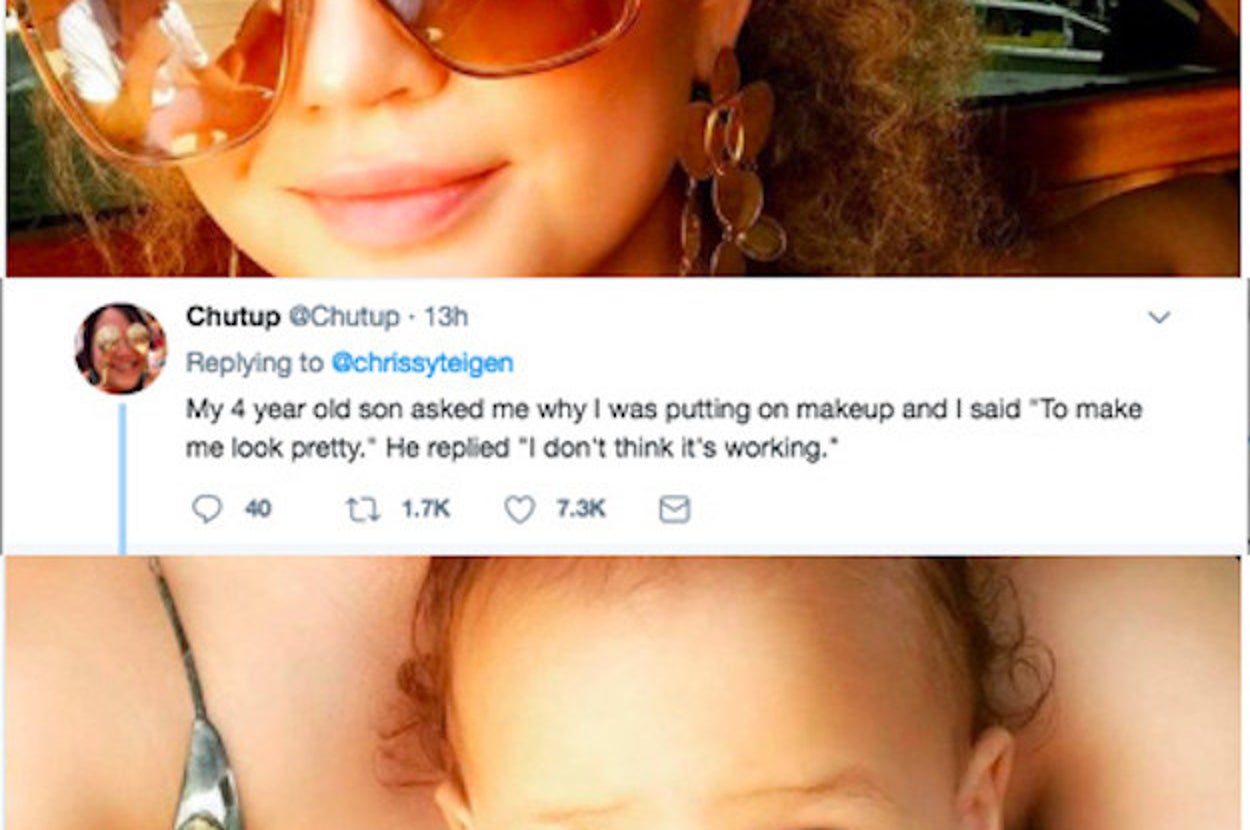Click the reply count of 40

258,510
